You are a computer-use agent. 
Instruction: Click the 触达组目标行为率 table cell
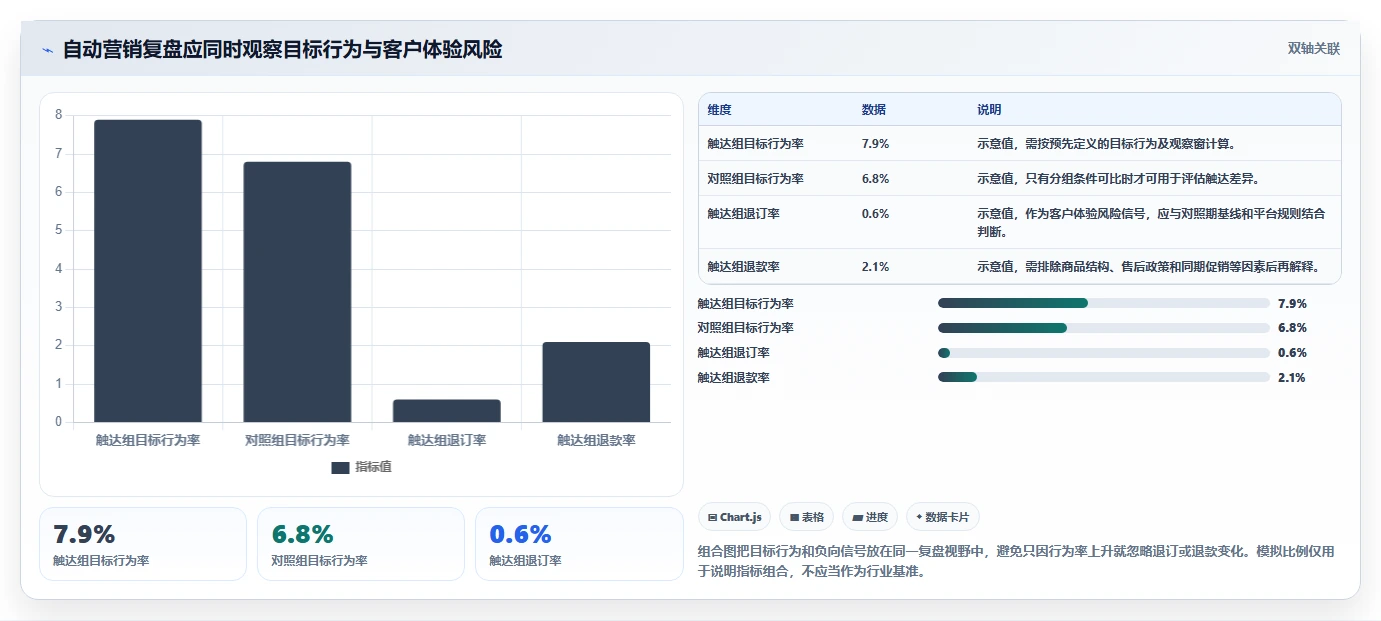[755, 144]
